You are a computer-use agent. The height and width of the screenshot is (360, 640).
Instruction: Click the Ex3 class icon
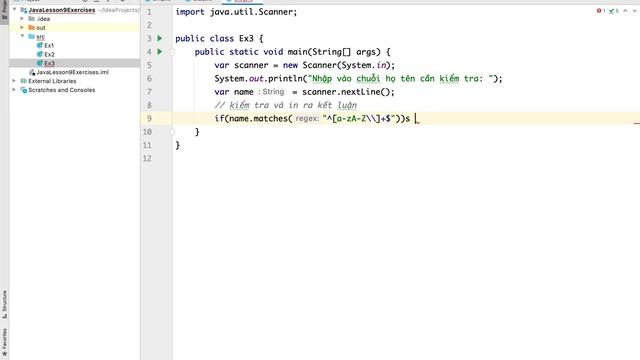[40, 63]
